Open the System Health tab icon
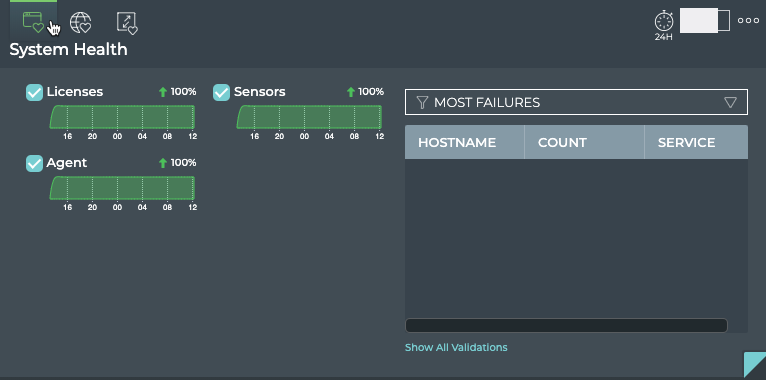This screenshot has height=380, width=766. coord(33,22)
